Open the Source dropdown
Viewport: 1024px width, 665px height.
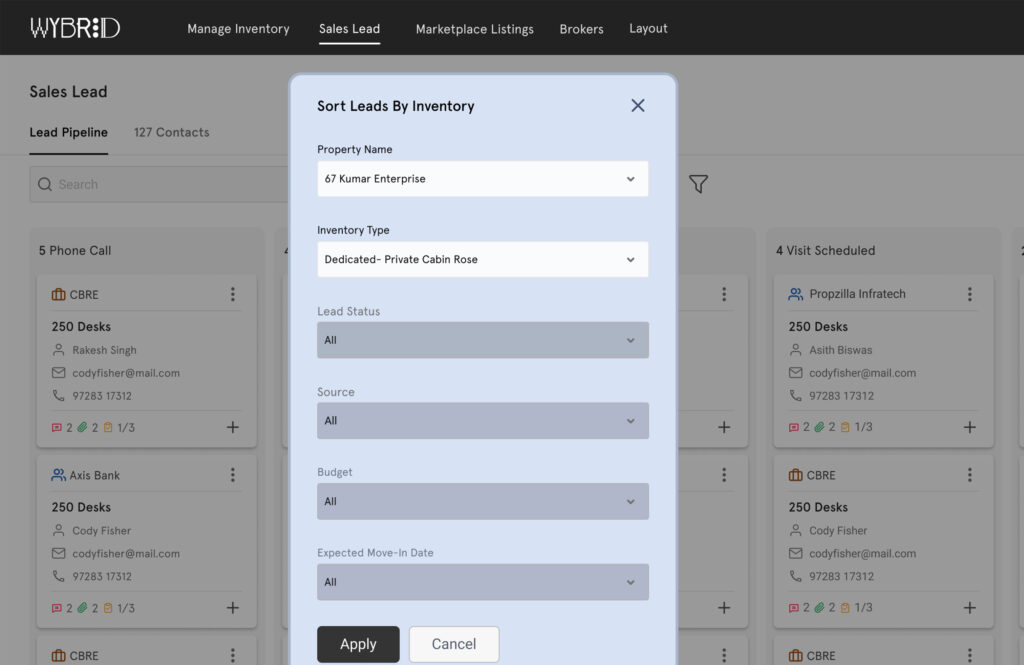click(482, 421)
